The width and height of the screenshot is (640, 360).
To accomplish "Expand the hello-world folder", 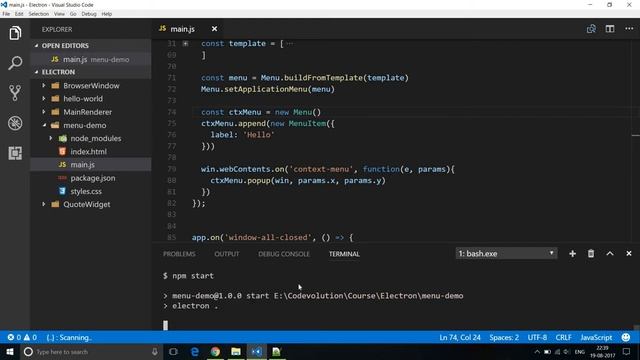I will click(44, 99).
